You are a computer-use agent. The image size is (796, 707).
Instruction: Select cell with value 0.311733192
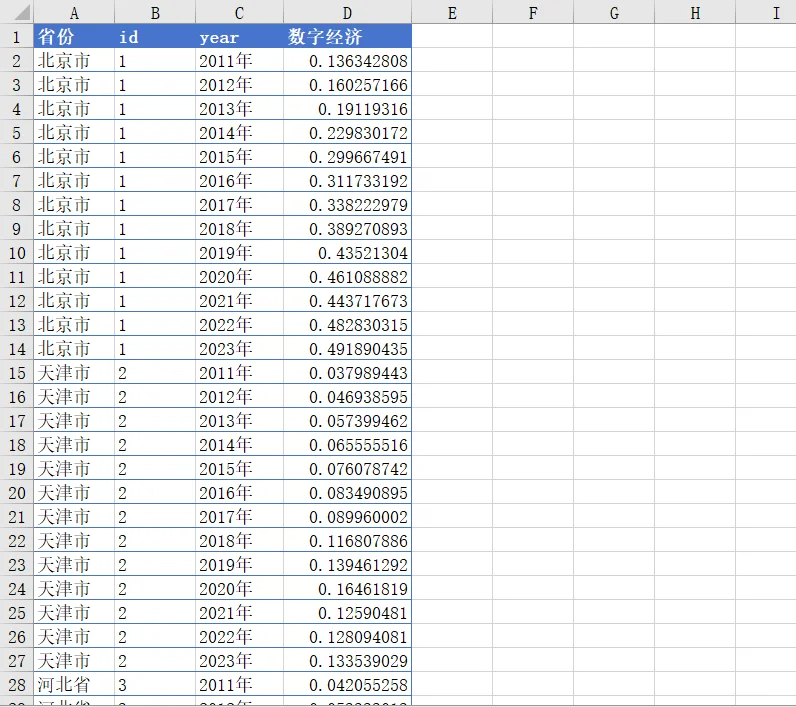347,181
